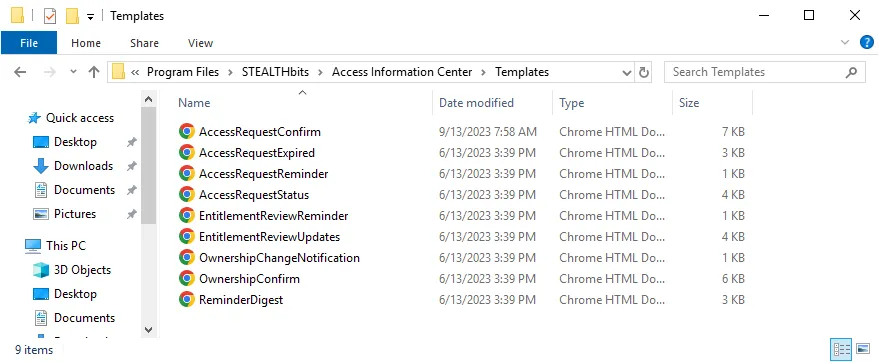Click the navigation pane scroll up arrow
This screenshot has height=362, width=879.
point(148,99)
